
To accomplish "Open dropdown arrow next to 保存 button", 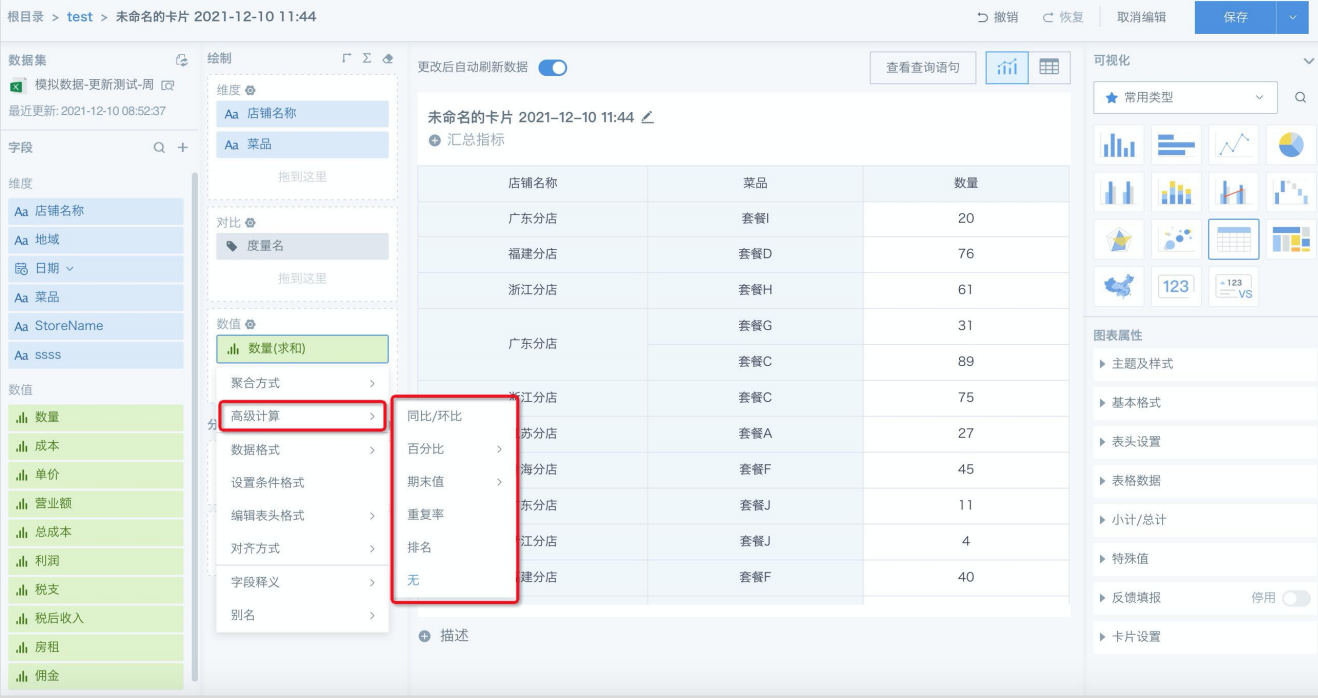I will pyautogui.click(x=1293, y=17).
